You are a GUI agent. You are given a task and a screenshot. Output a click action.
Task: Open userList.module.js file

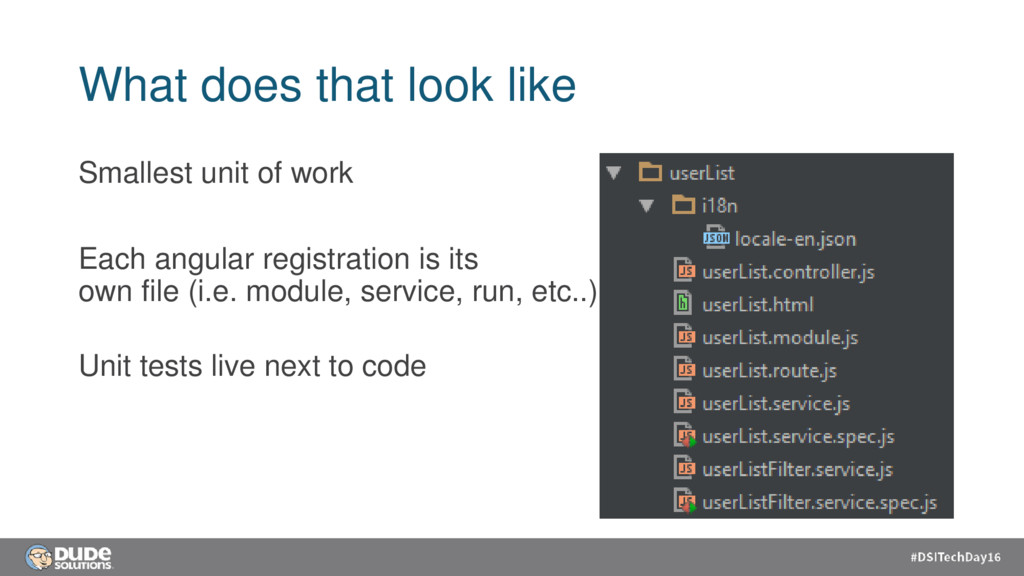click(780, 338)
